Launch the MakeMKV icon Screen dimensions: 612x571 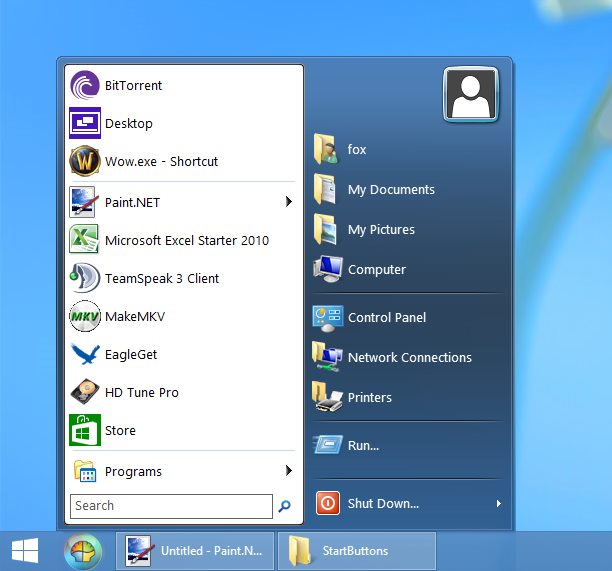click(85, 316)
